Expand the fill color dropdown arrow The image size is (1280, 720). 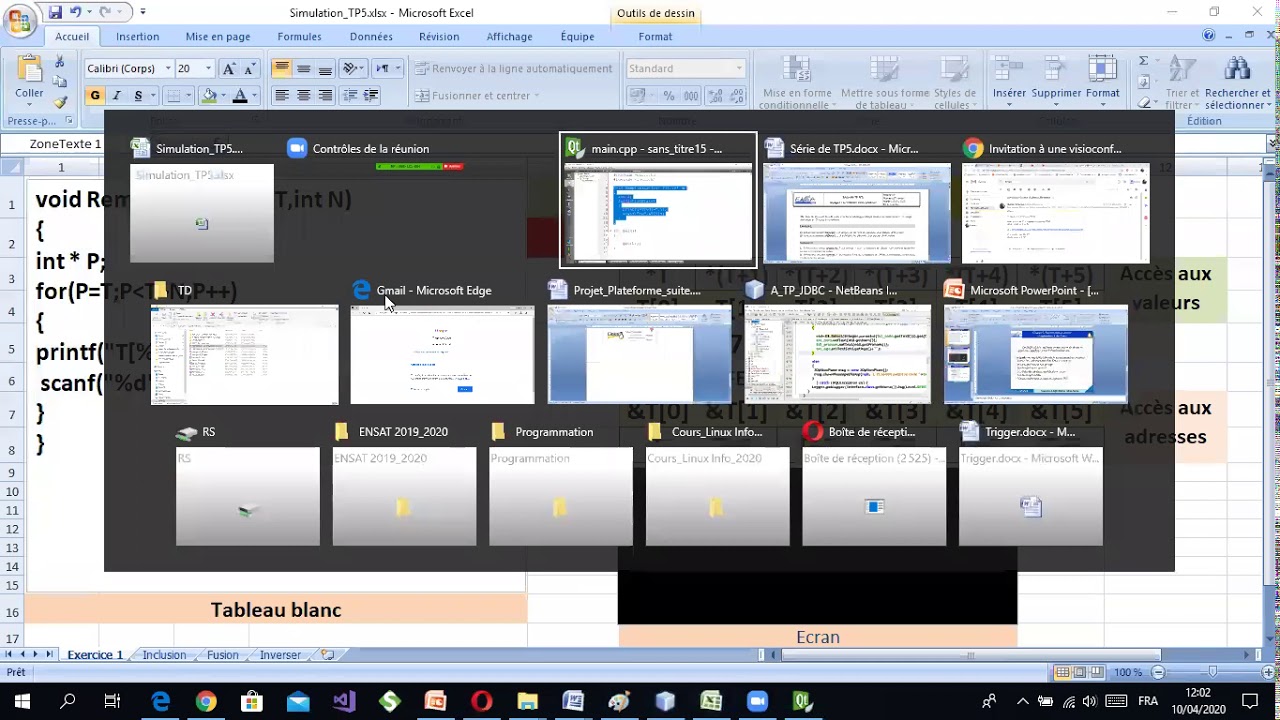[x=224, y=96]
